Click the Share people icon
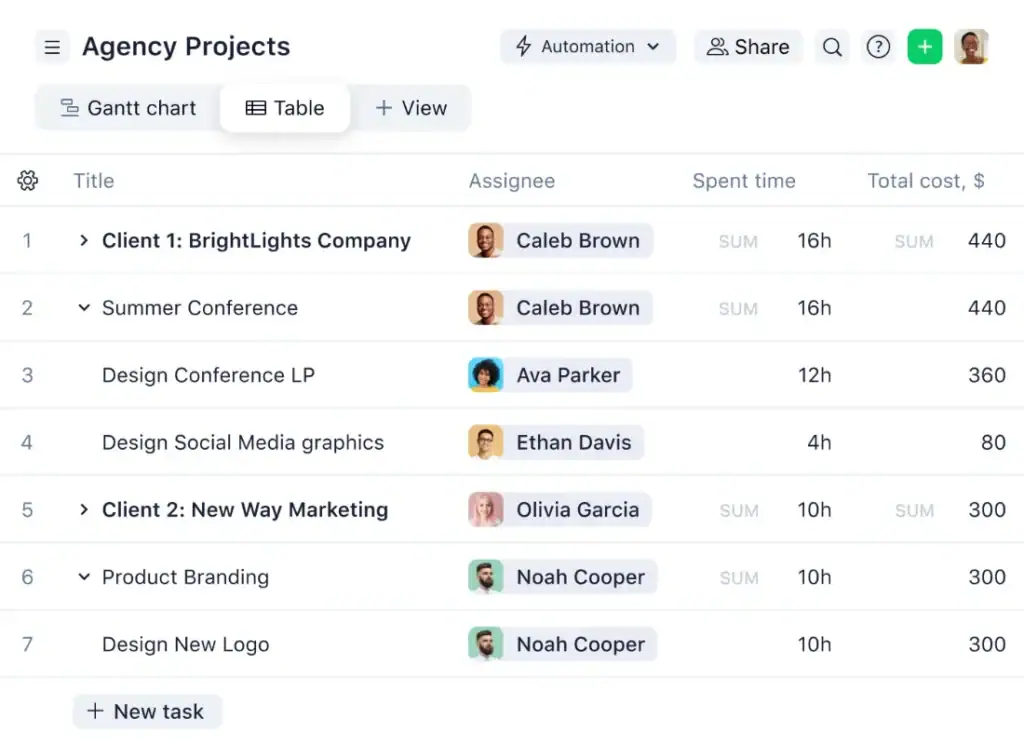1024x745 pixels. [716, 46]
